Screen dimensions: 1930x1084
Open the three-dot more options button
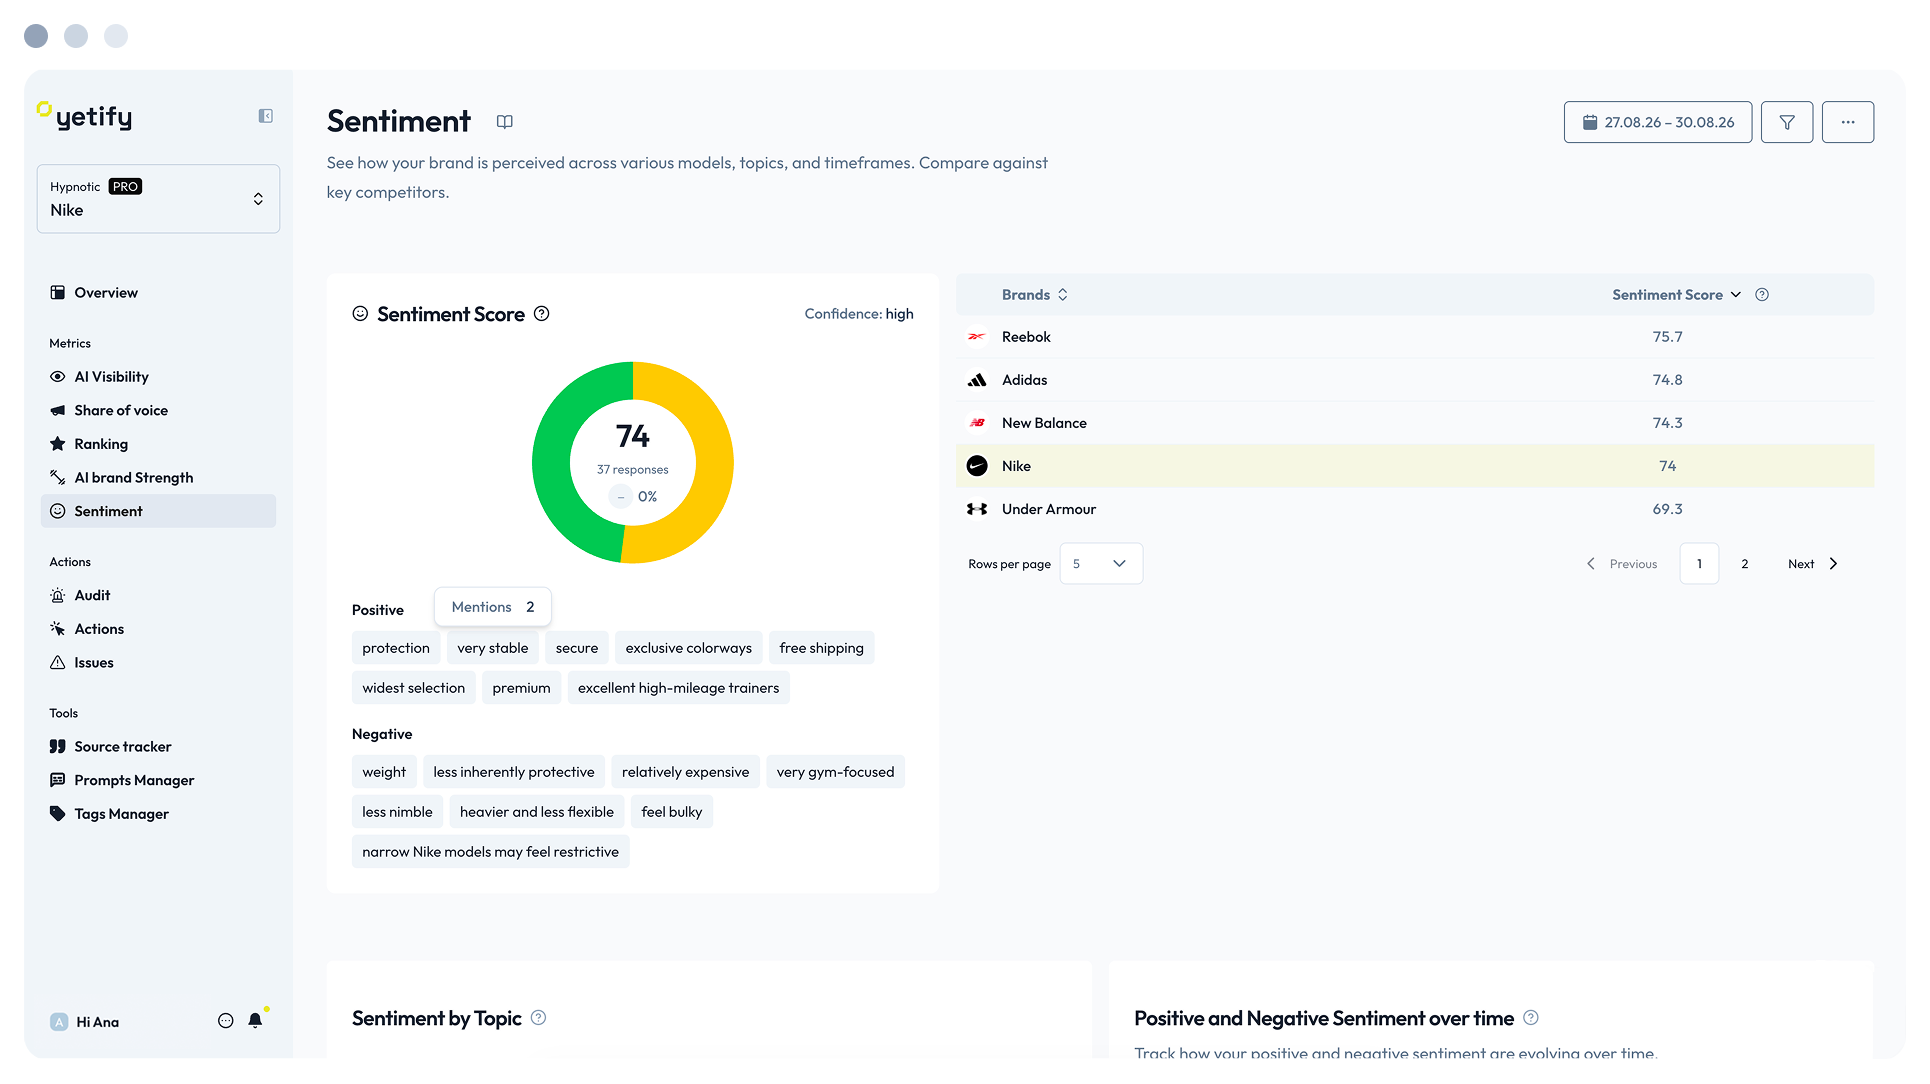pos(1848,122)
